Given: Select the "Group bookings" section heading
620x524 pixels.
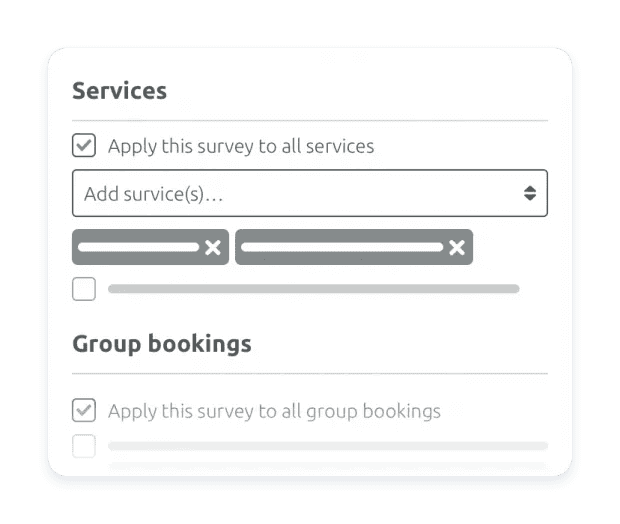Looking at the screenshot, I should (161, 344).
